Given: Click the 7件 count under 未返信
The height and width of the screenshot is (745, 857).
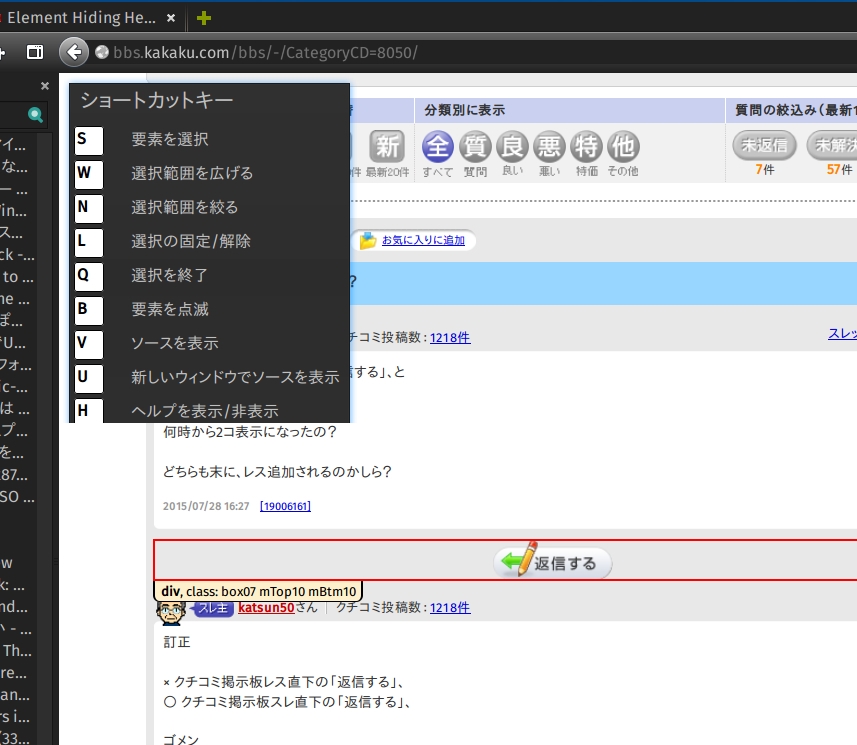Looking at the screenshot, I should point(765,169).
